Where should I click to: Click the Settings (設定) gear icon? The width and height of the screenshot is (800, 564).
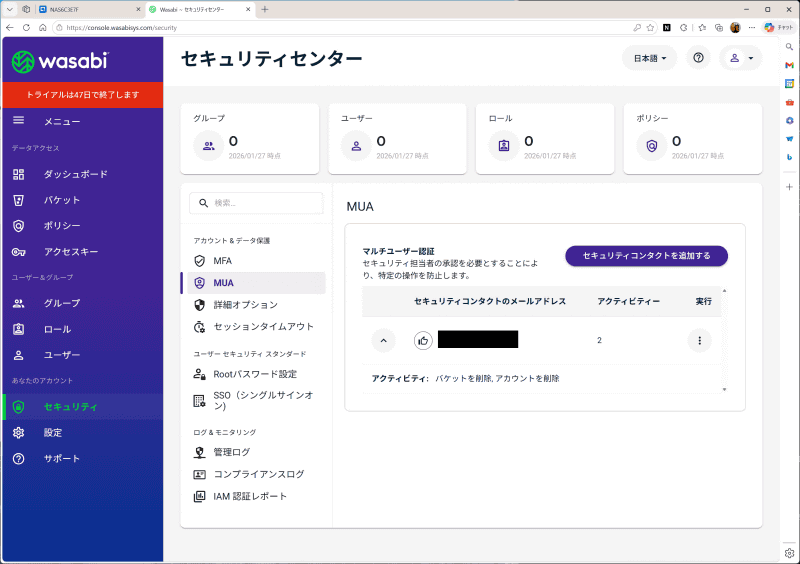coord(18,433)
